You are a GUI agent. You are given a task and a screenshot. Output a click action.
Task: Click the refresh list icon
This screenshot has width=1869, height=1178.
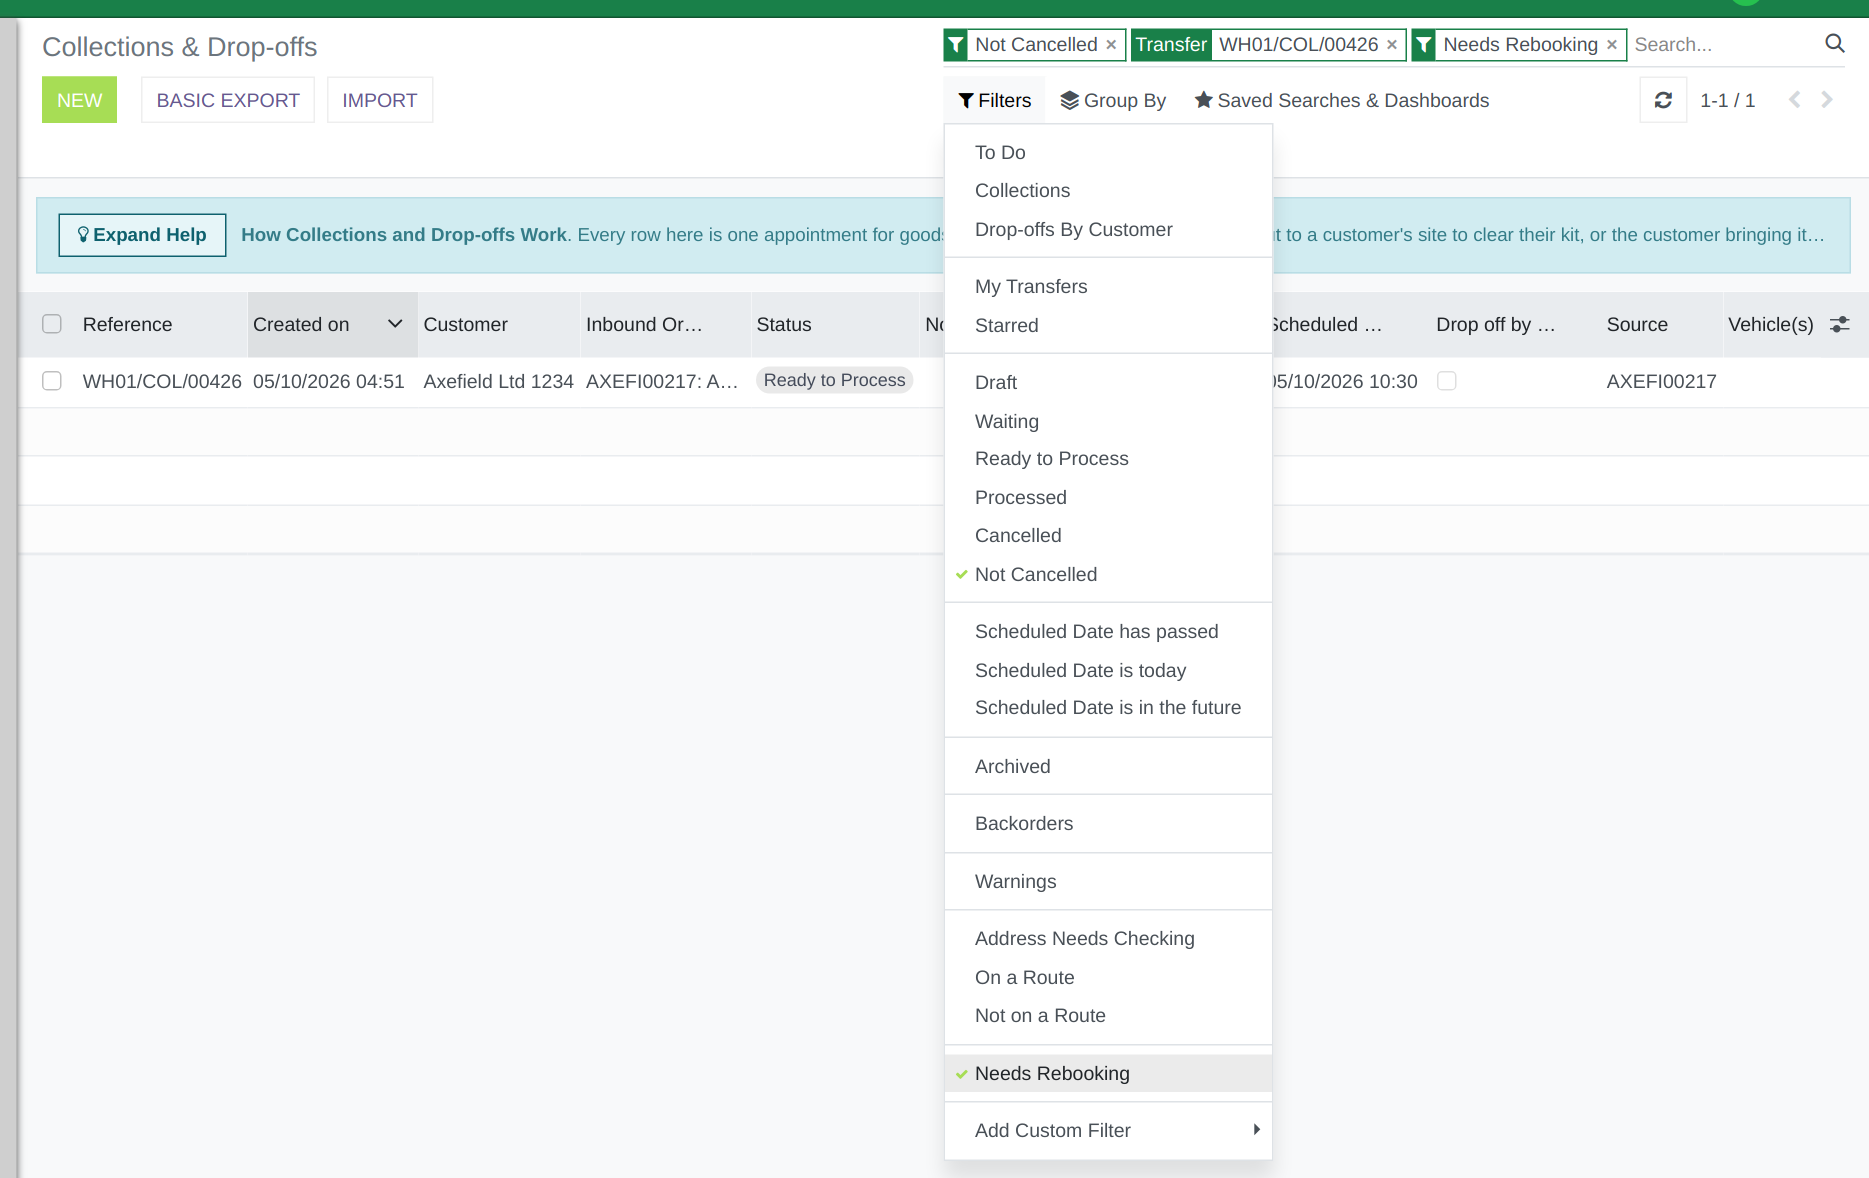[x=1663, y=100]
